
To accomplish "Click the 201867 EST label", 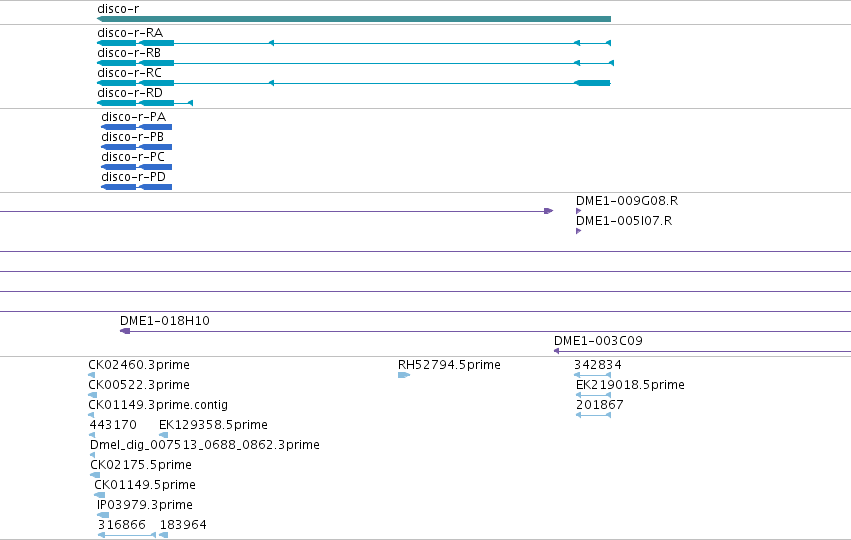I will pos(600,405).
